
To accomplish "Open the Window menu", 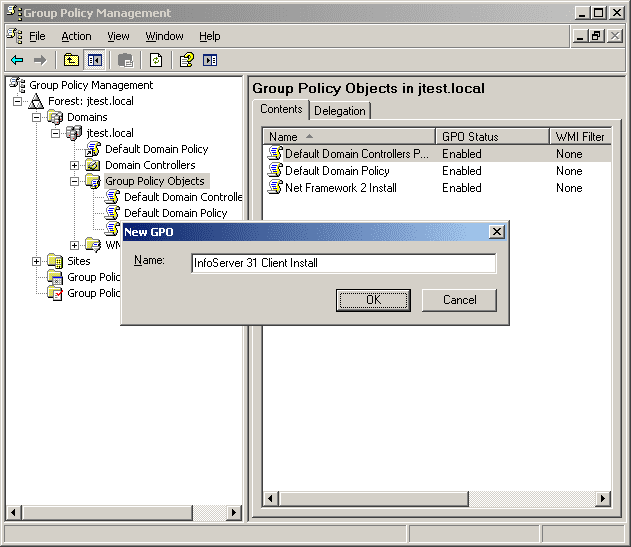I will click(164, 36).
